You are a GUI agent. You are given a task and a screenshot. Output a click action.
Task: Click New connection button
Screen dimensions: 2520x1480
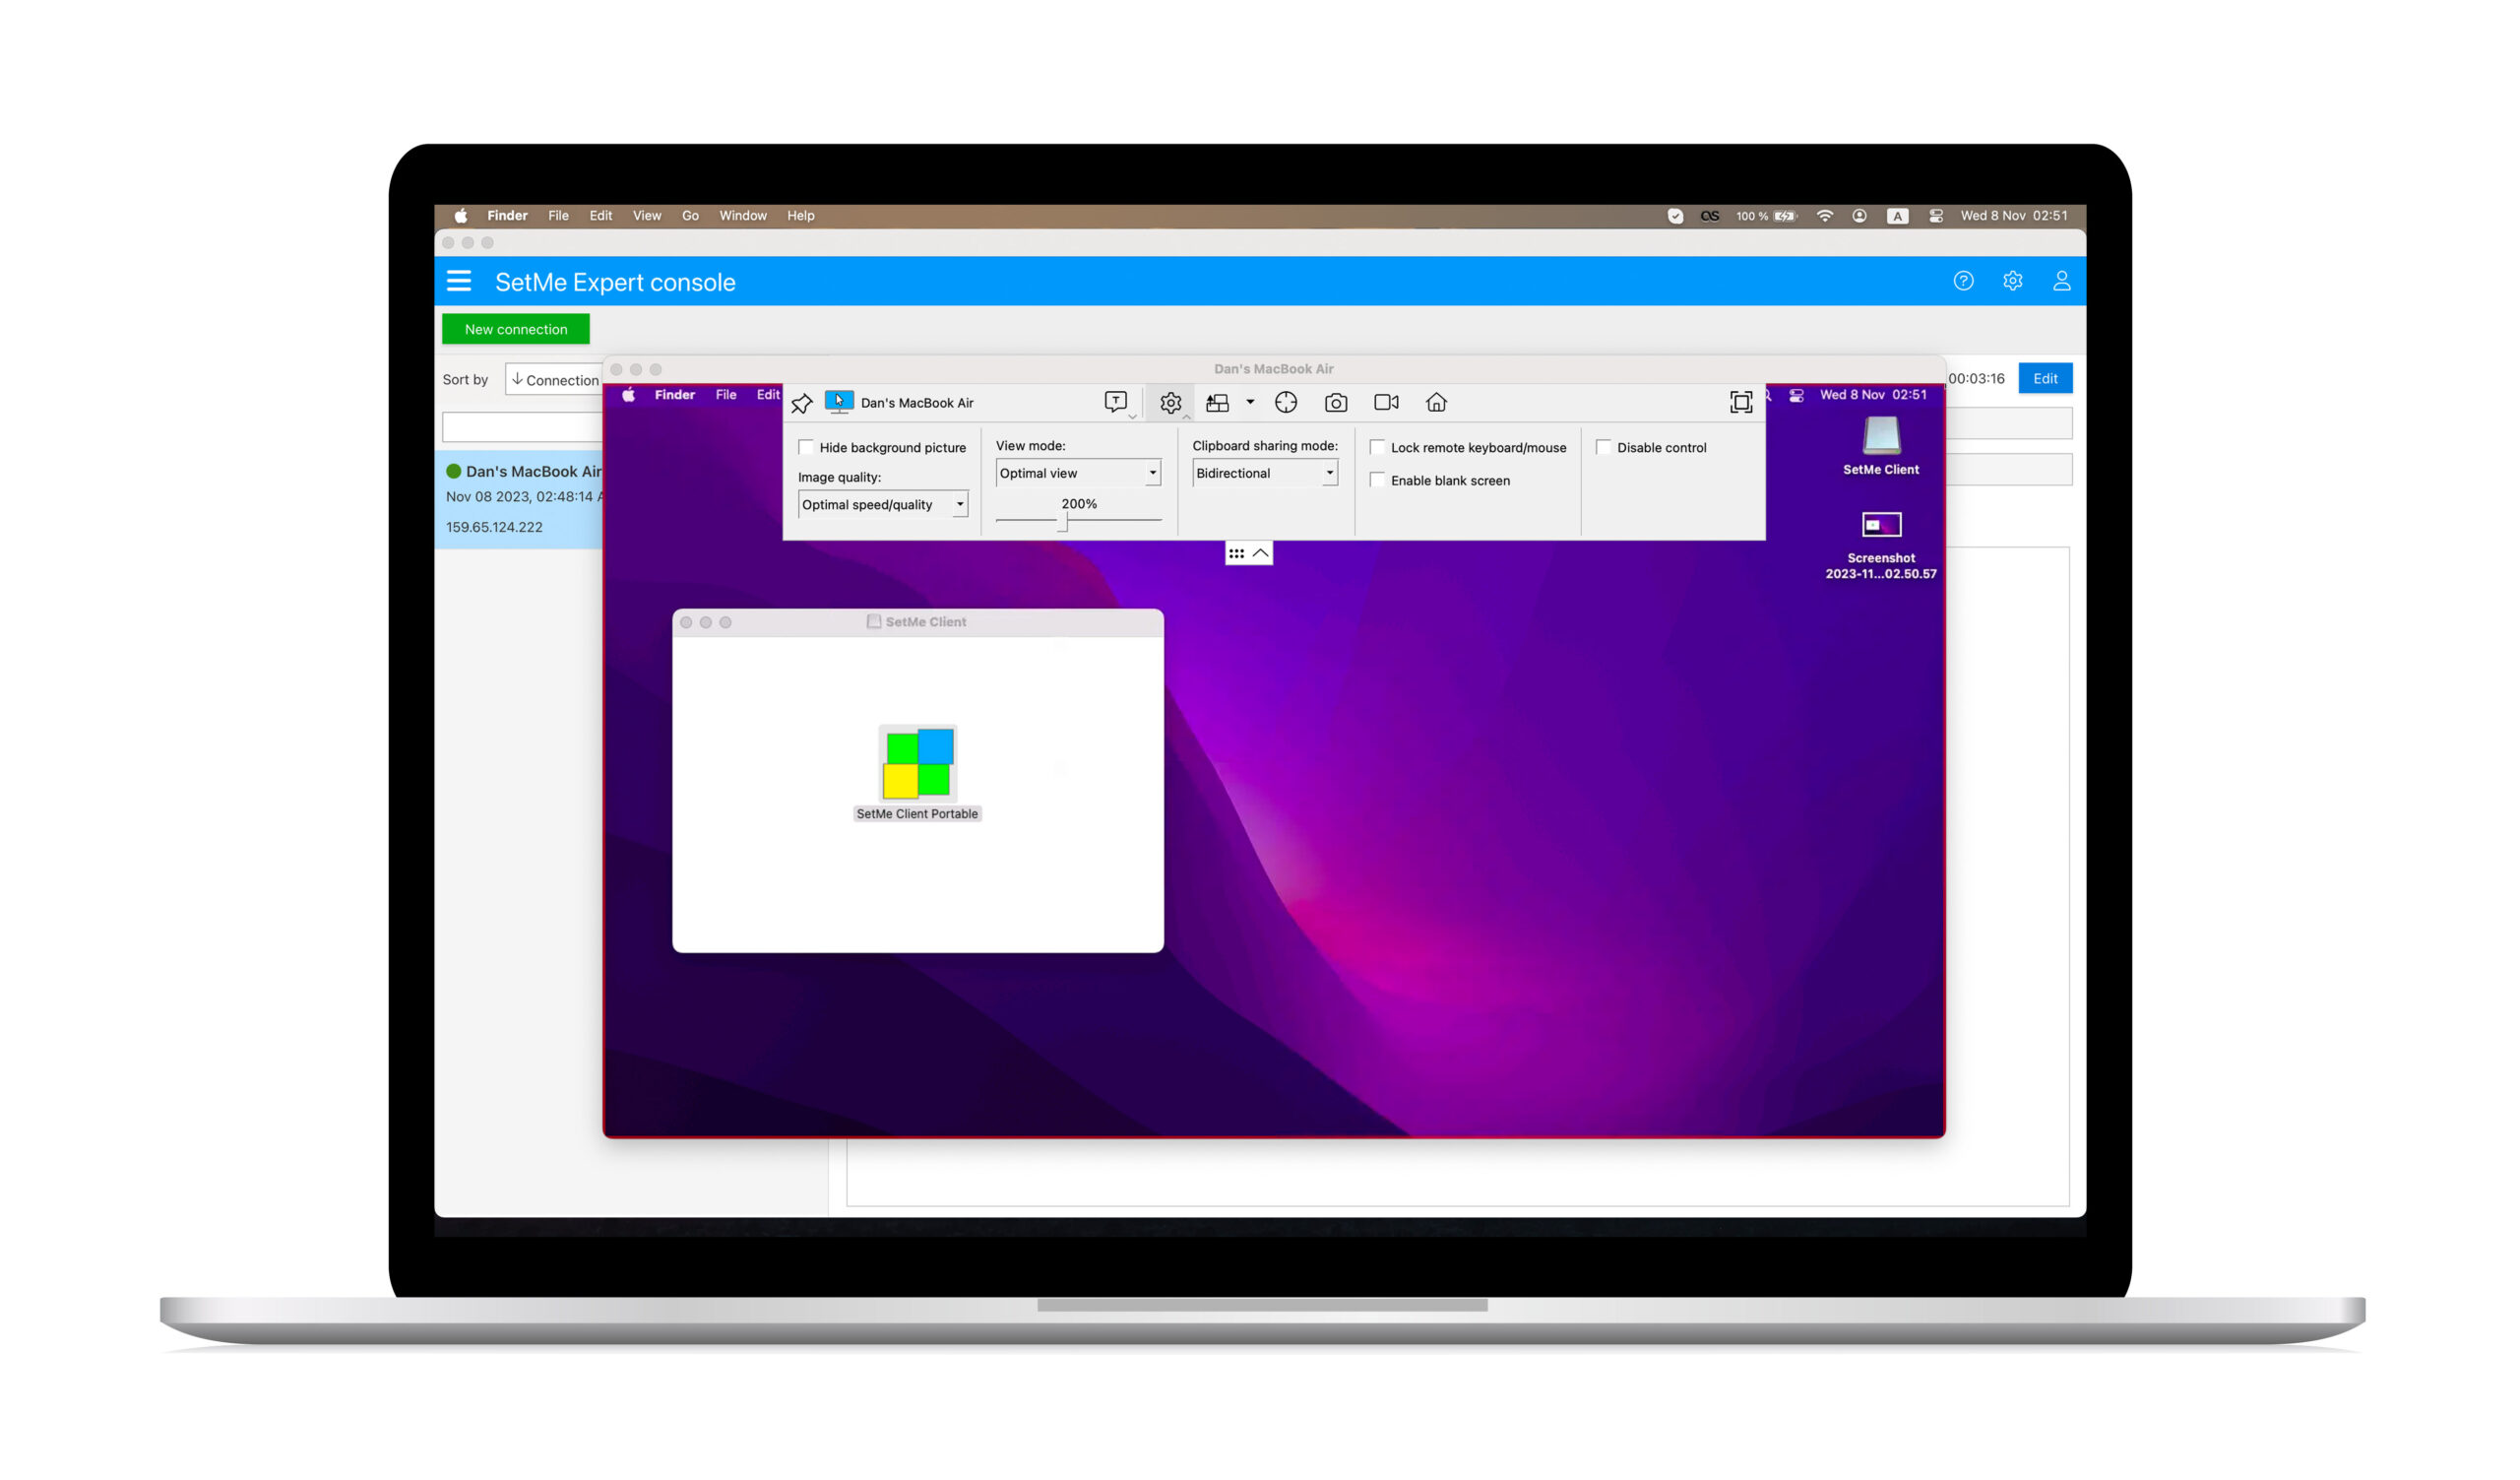coord(516,328)
